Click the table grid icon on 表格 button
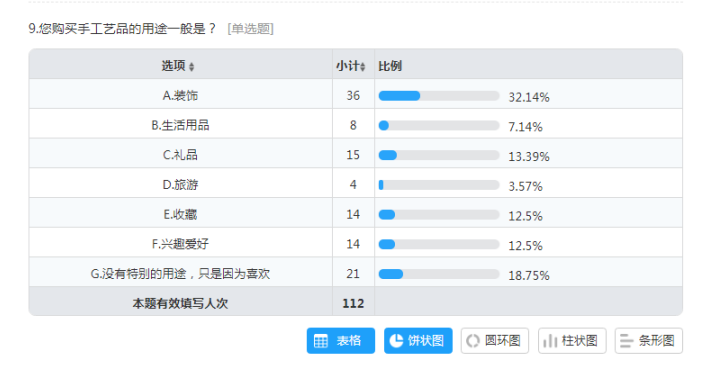Viewport: 713px width, 369px height. [321, 341]
